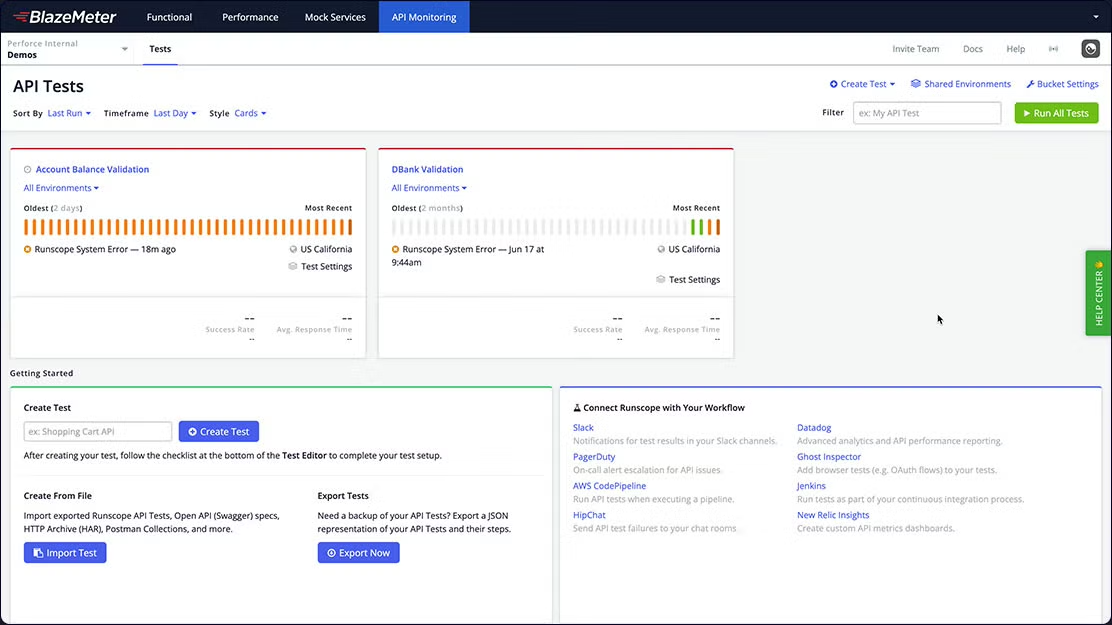The height and width of the screenshot is (625, 1112).
Task: Open AWS CodePipeline integration link
Action: click(x=609, y=486)
